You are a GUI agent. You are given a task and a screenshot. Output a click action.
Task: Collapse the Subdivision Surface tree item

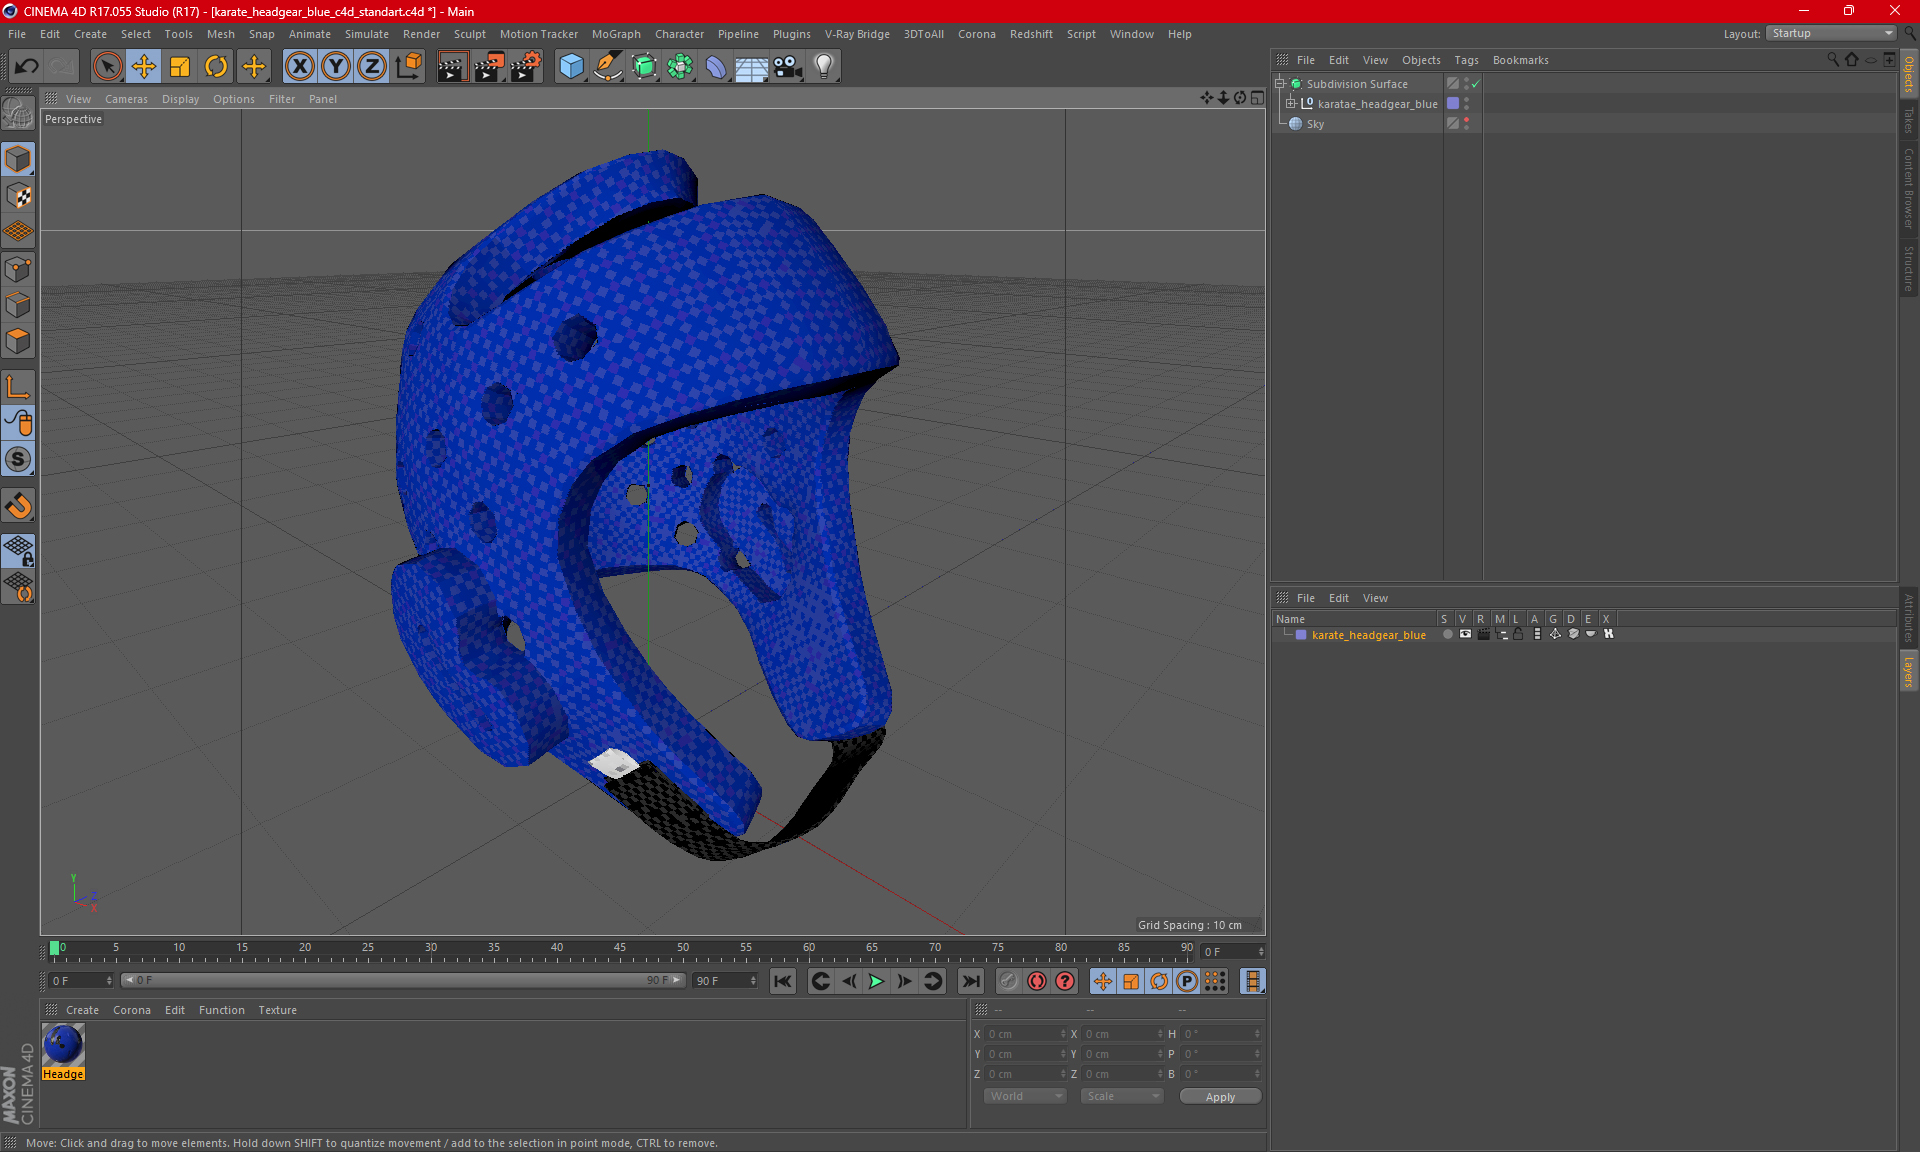tap(1279, 84)
